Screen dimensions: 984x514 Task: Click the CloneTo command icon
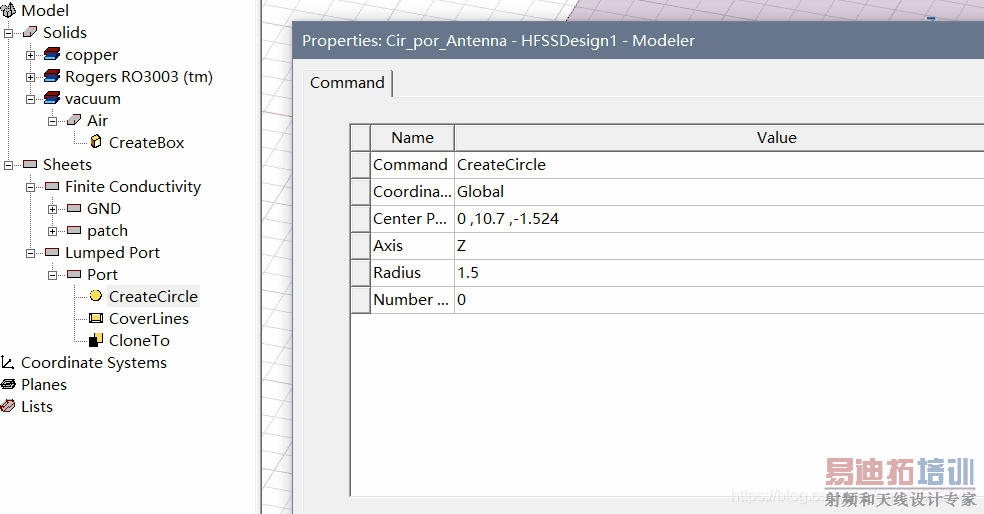click(x=96, y=340)
